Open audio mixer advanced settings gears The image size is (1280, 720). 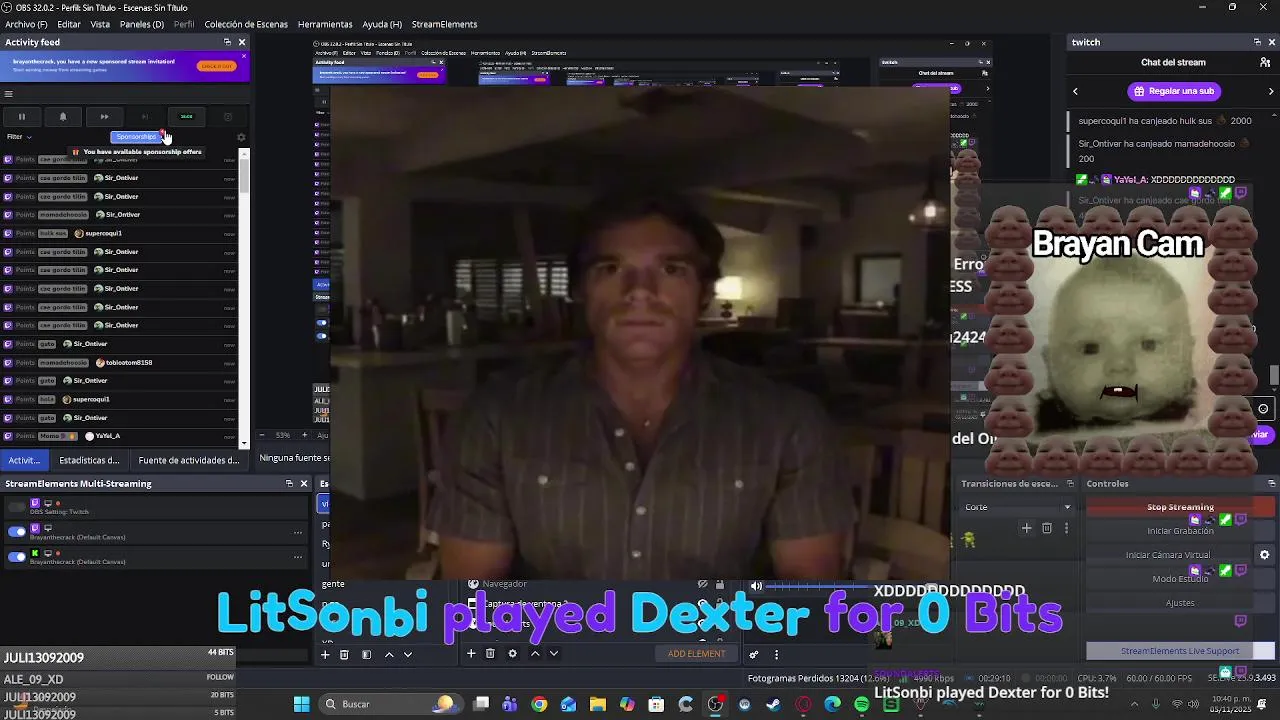[754, 654]
